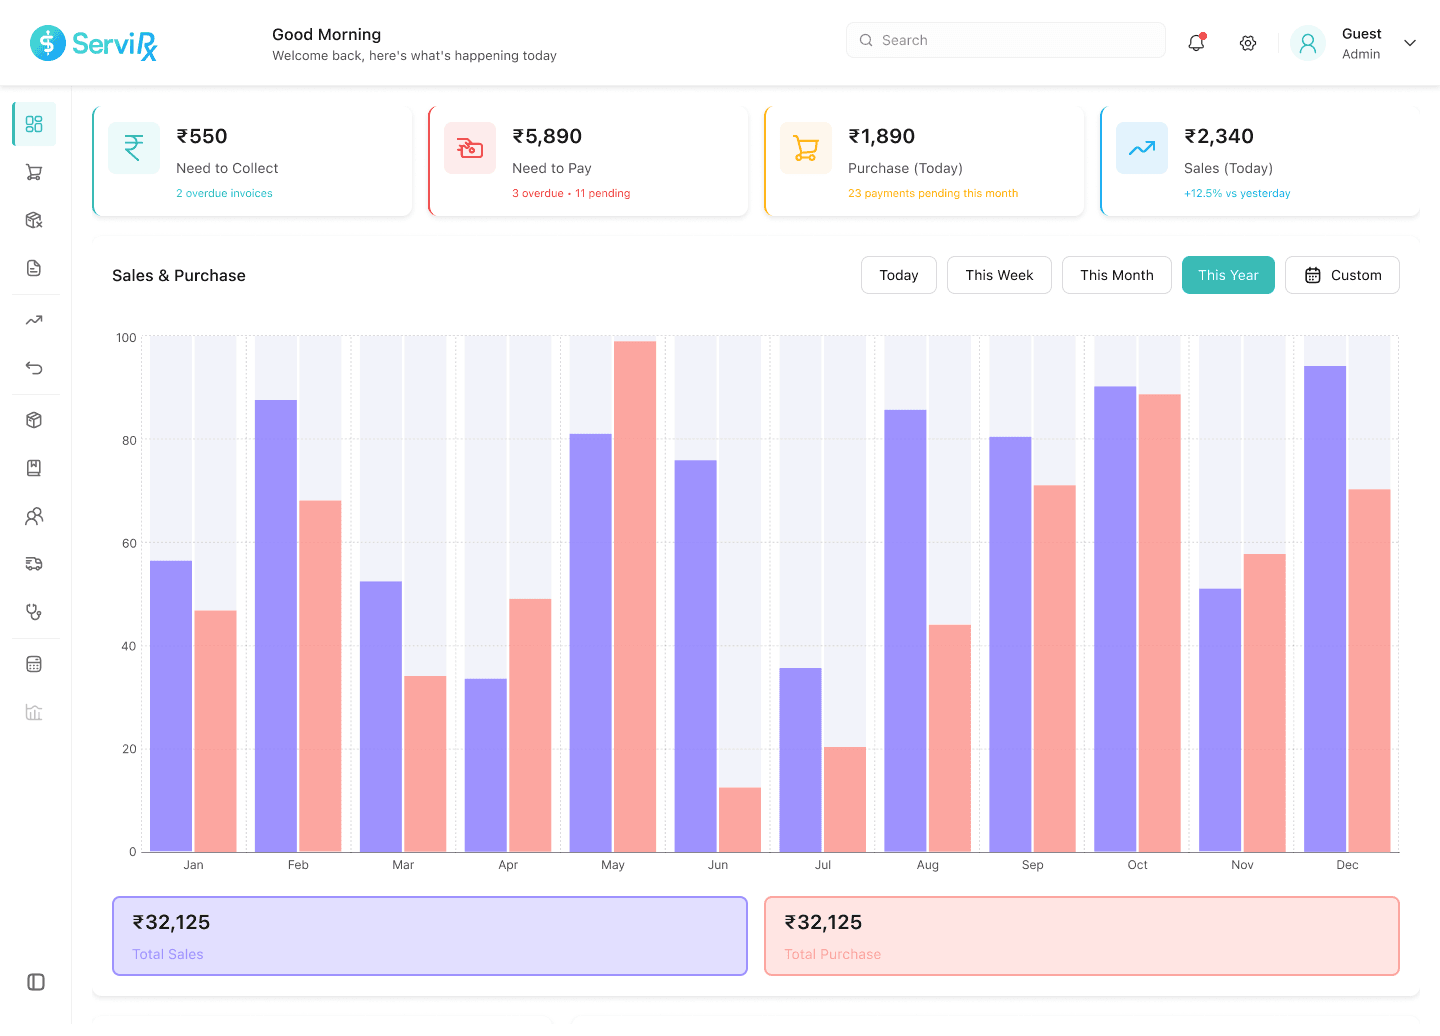
Task: Open the Dashboard grid icon in sidebar
Action: click(34, 123)
